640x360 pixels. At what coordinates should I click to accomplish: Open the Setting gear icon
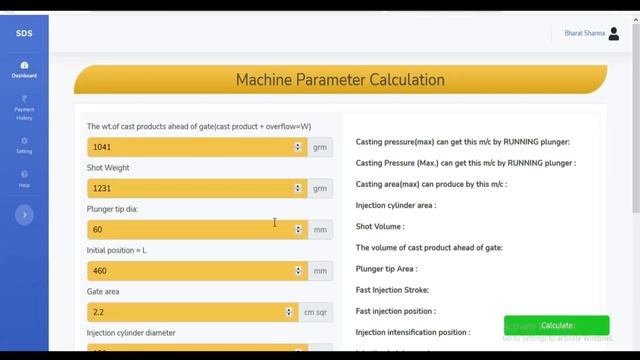pos(24,141)
